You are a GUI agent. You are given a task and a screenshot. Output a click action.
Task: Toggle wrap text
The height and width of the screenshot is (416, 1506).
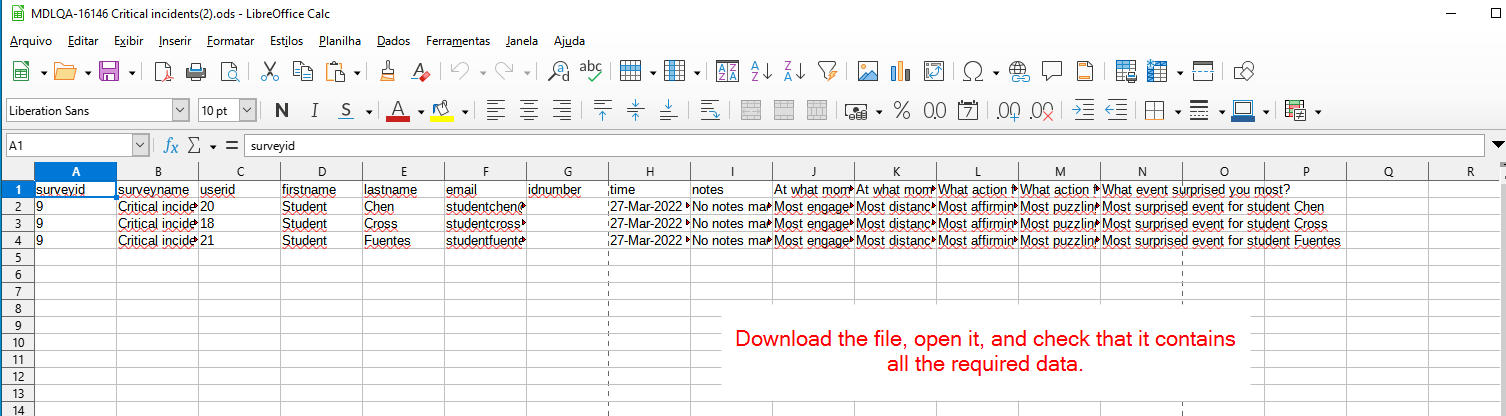[711, 110]
